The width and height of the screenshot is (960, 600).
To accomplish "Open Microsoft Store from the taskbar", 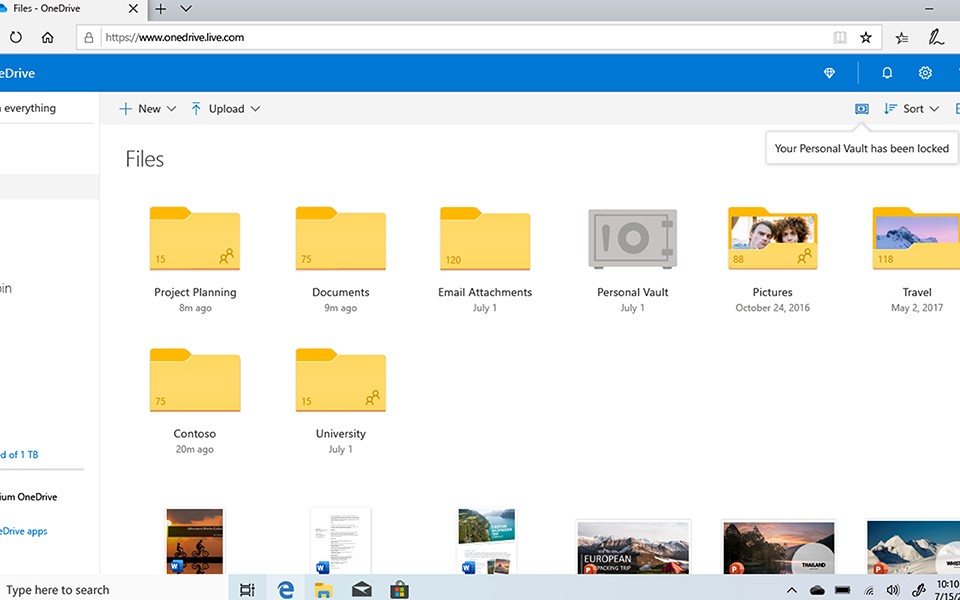I will [400, 590].
